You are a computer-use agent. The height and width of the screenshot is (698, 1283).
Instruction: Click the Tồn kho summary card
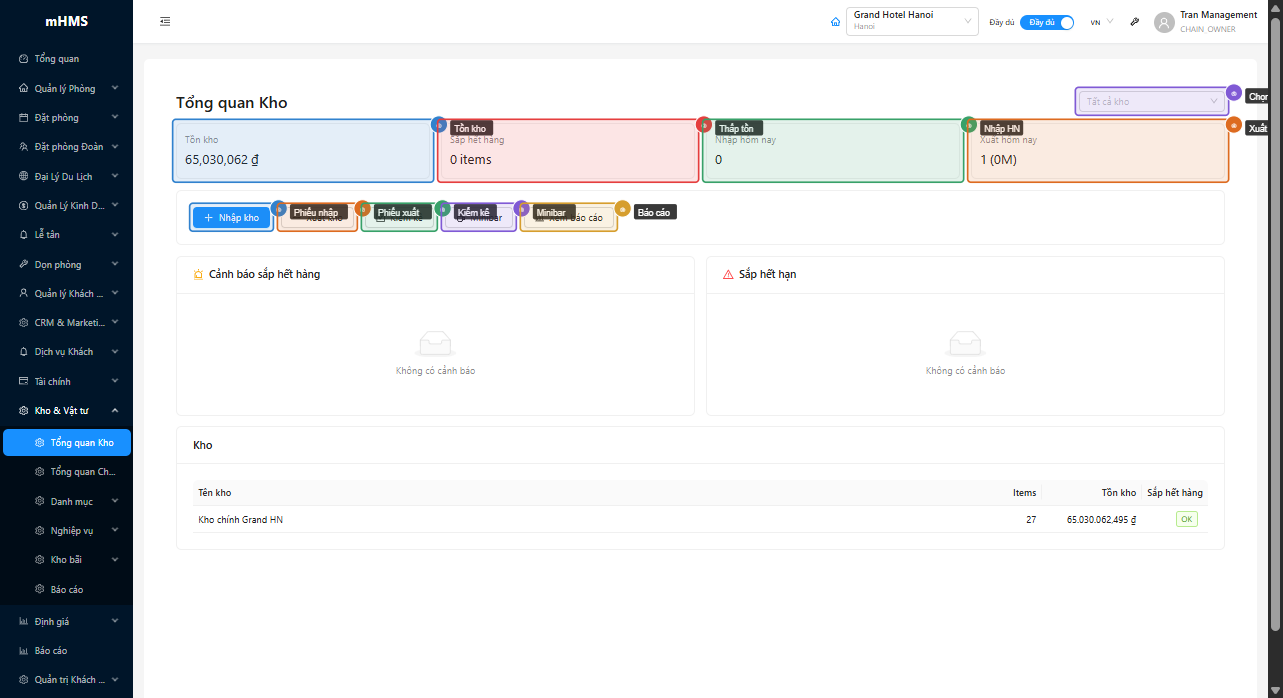[x=302, y=152]
